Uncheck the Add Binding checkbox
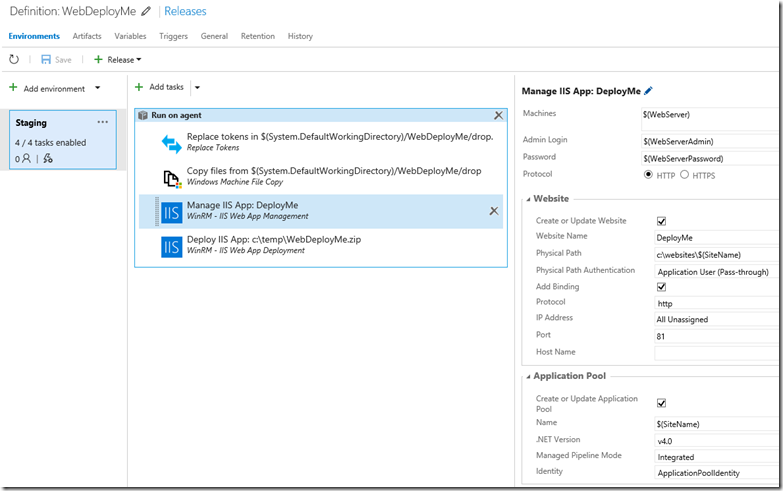783x491 pixels. tap(661, 287)
